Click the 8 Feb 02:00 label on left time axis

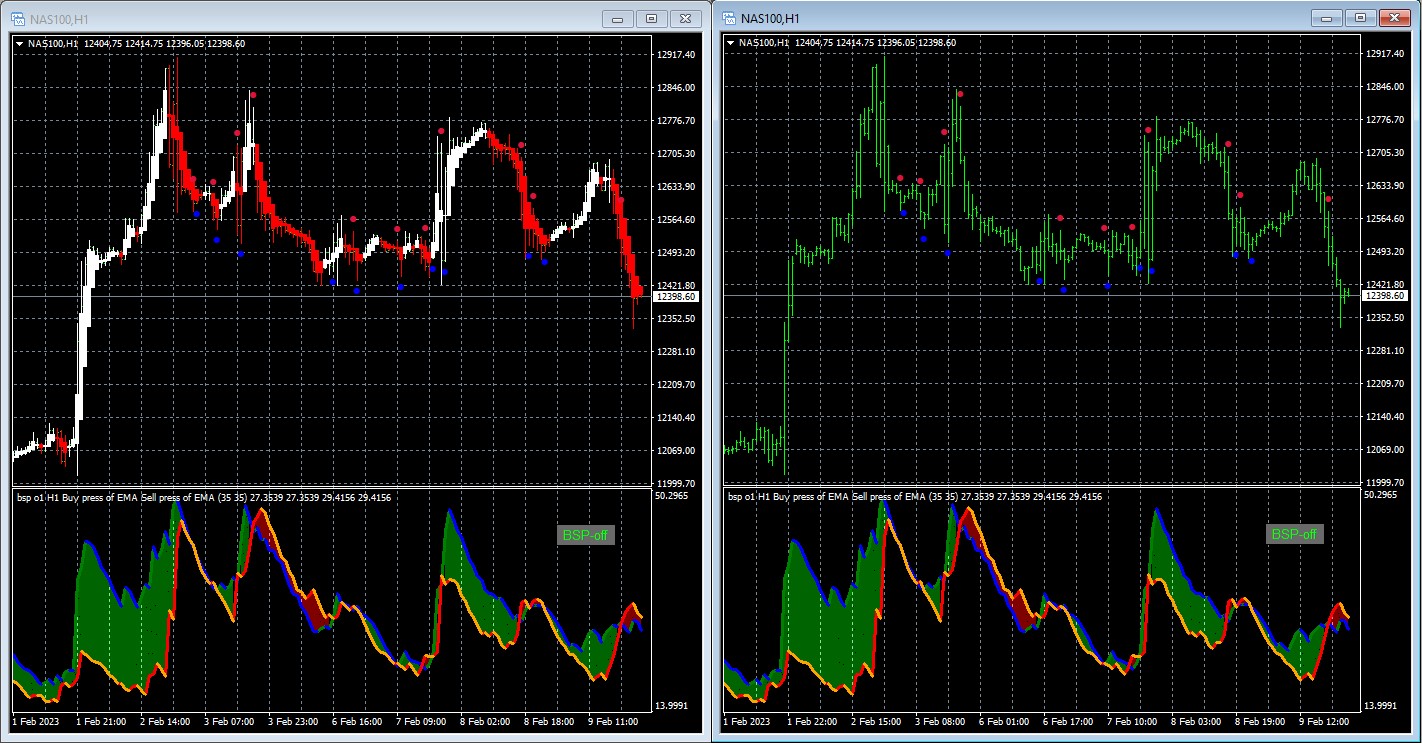pyautogui.click(x=485, y=721)
